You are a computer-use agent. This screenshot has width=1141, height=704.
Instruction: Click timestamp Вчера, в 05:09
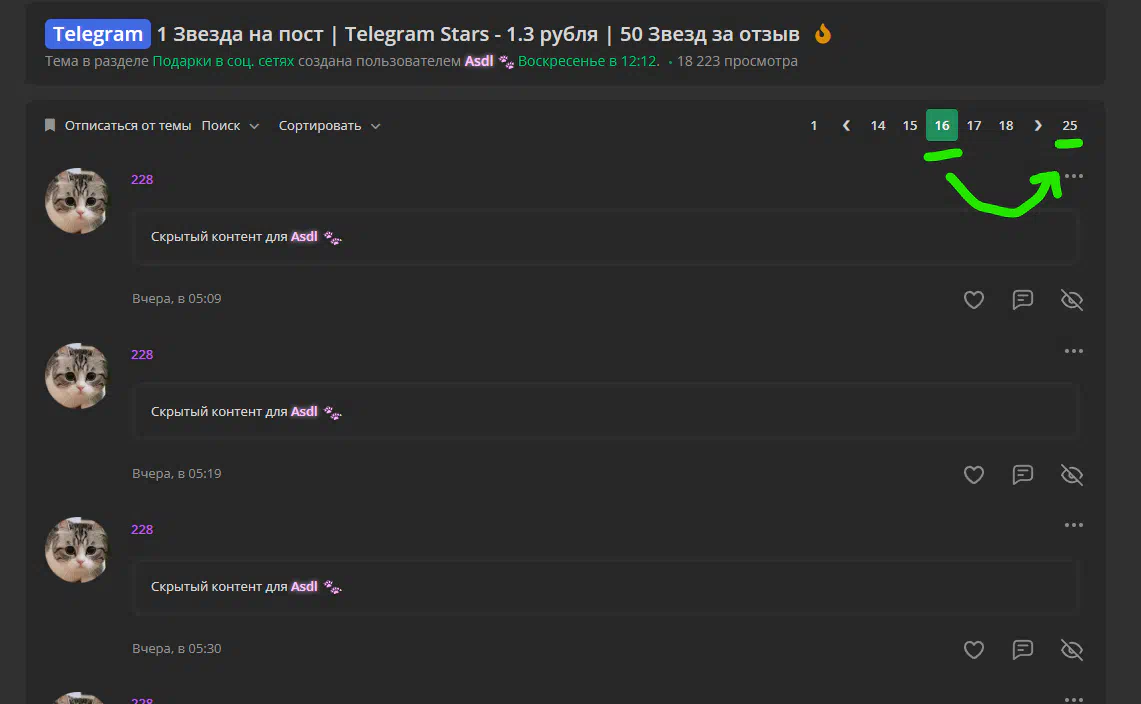tap(177, 298)
